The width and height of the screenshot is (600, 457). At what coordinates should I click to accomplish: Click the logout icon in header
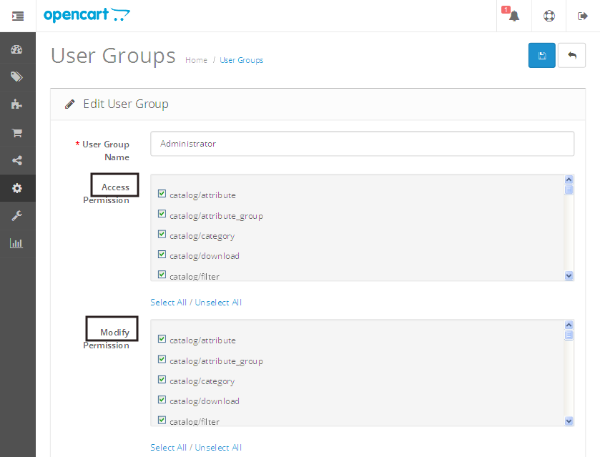(x=582, y=16)
